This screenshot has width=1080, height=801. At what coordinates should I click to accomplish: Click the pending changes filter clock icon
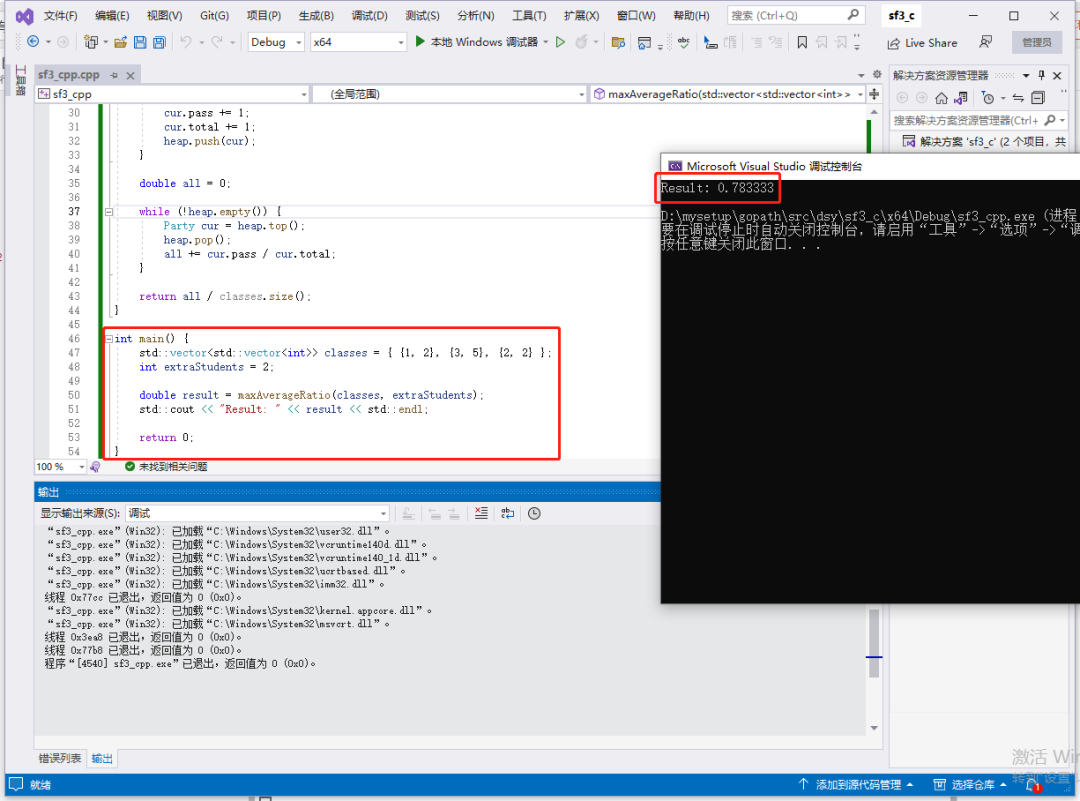(988, 98)
